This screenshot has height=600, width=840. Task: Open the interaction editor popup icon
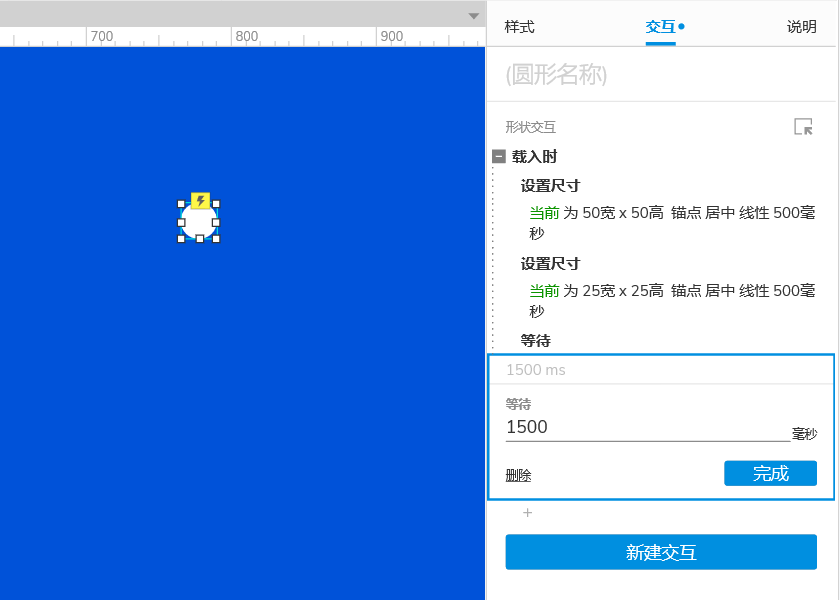point(803,127)
